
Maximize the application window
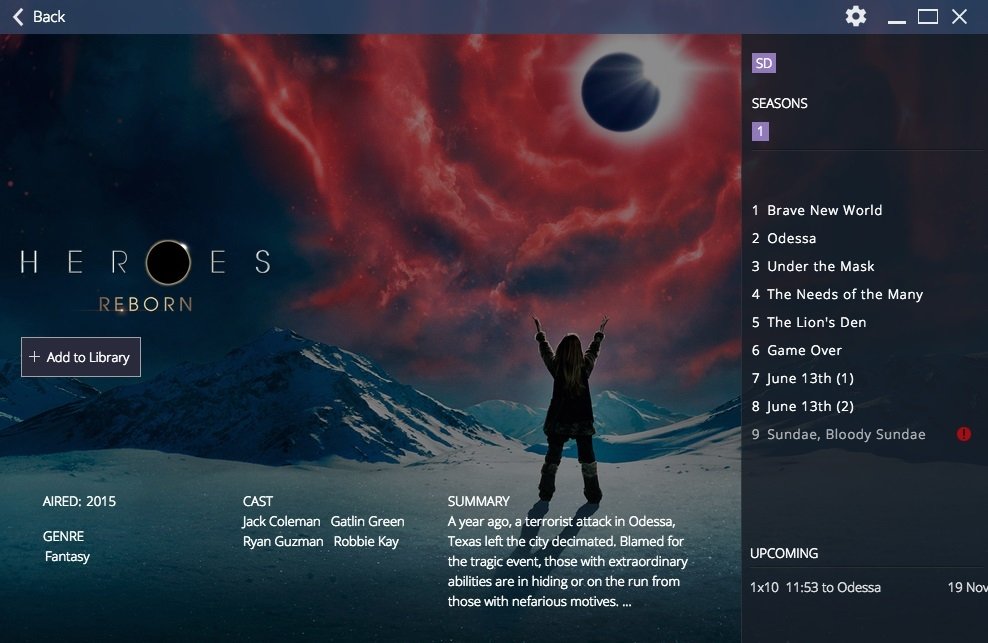pos(928,16)
